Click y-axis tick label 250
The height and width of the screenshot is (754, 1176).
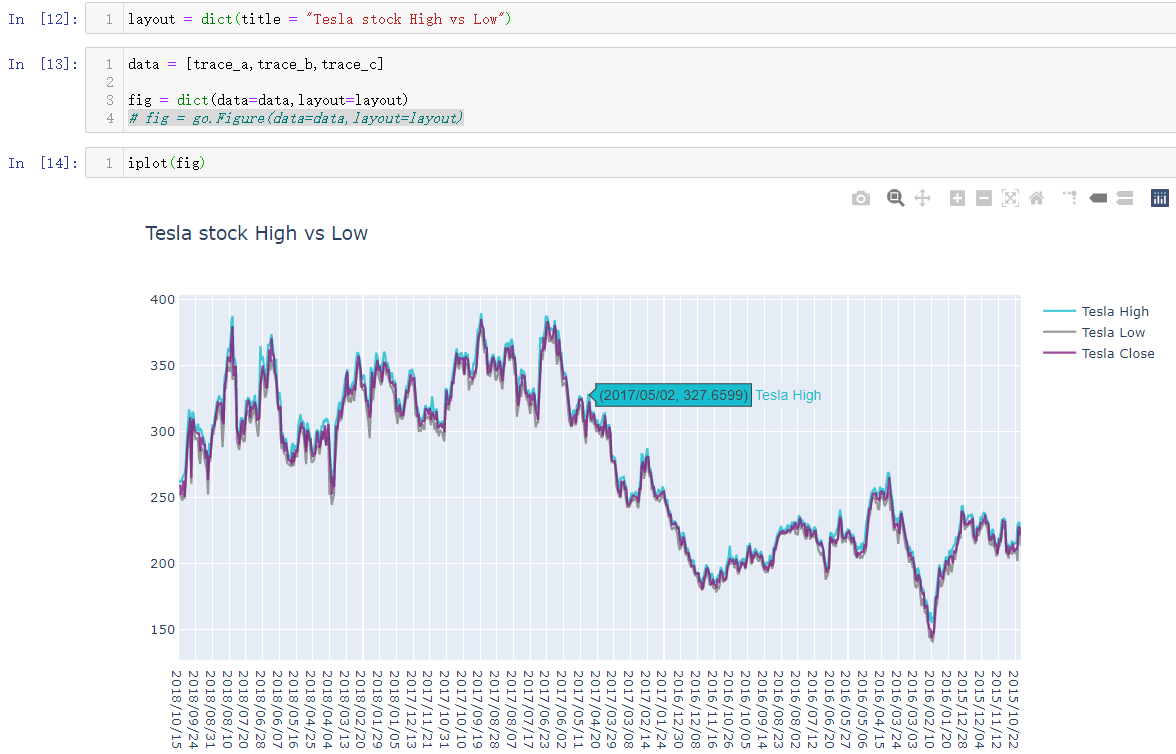[x=163, y=497]
